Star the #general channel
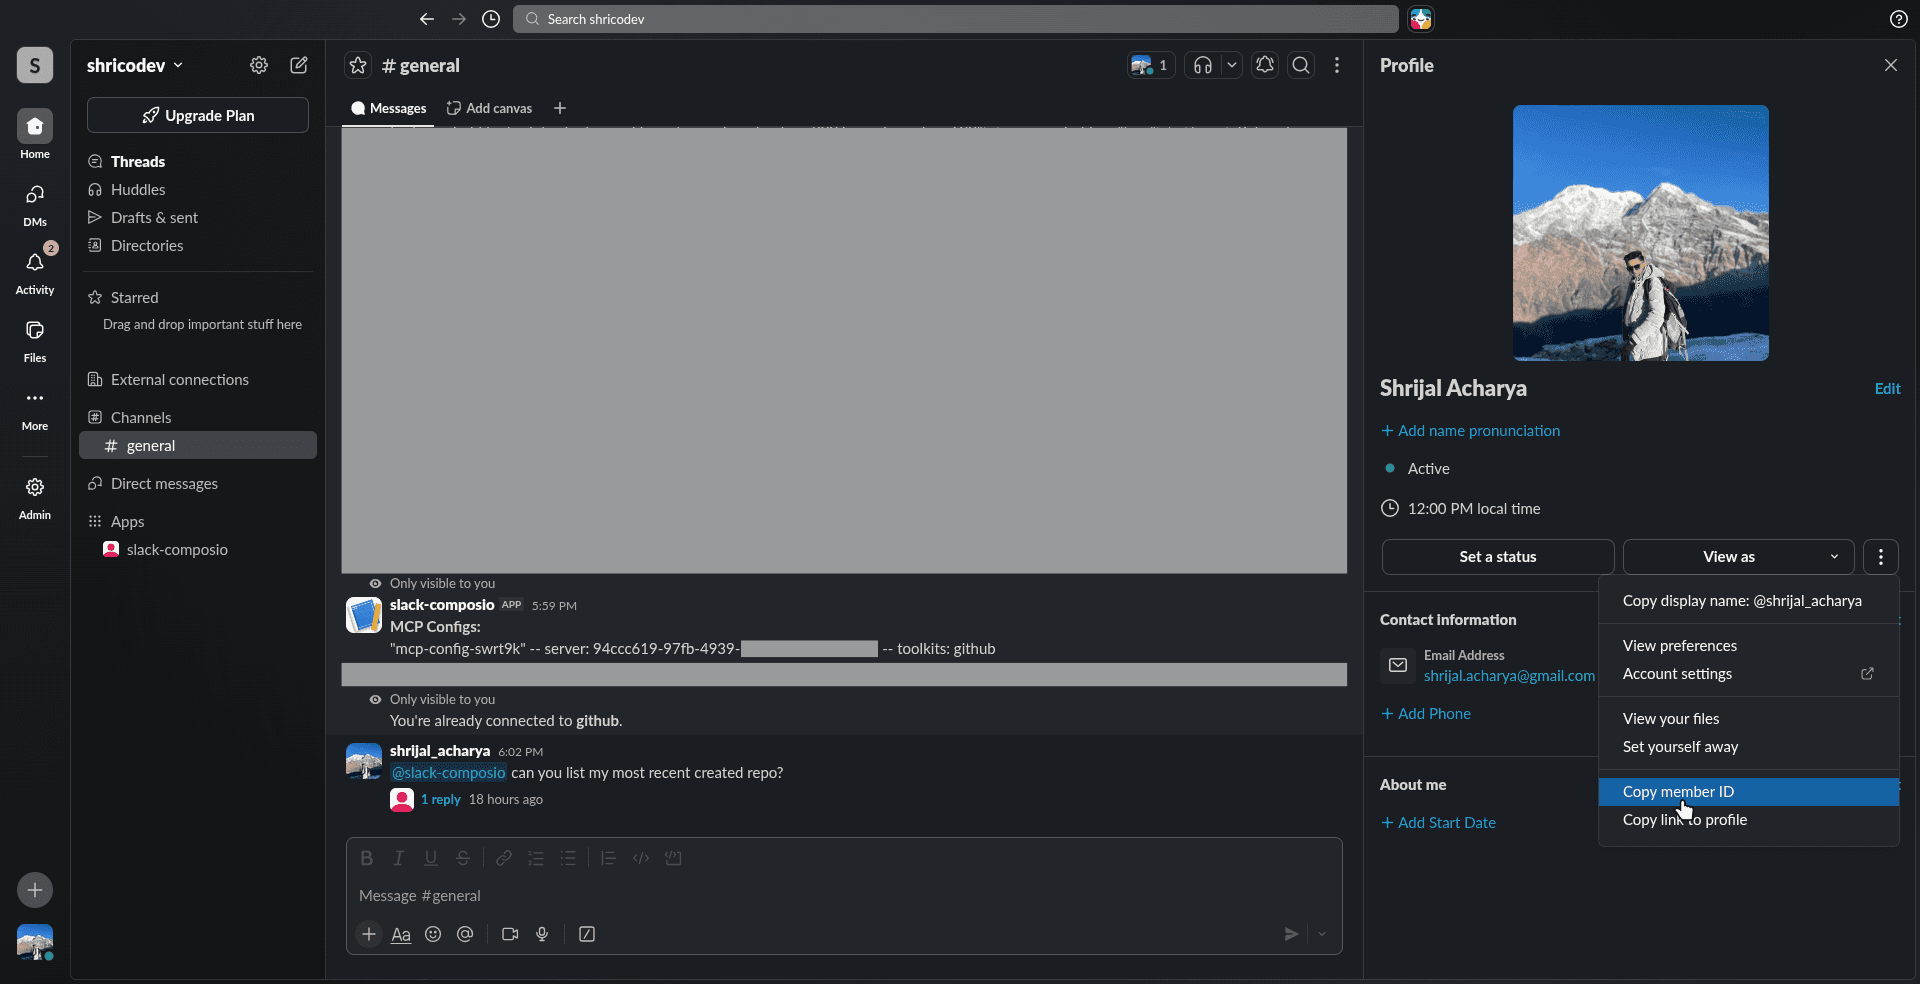Screen dimensions: 1920x984 pos(358,66)
